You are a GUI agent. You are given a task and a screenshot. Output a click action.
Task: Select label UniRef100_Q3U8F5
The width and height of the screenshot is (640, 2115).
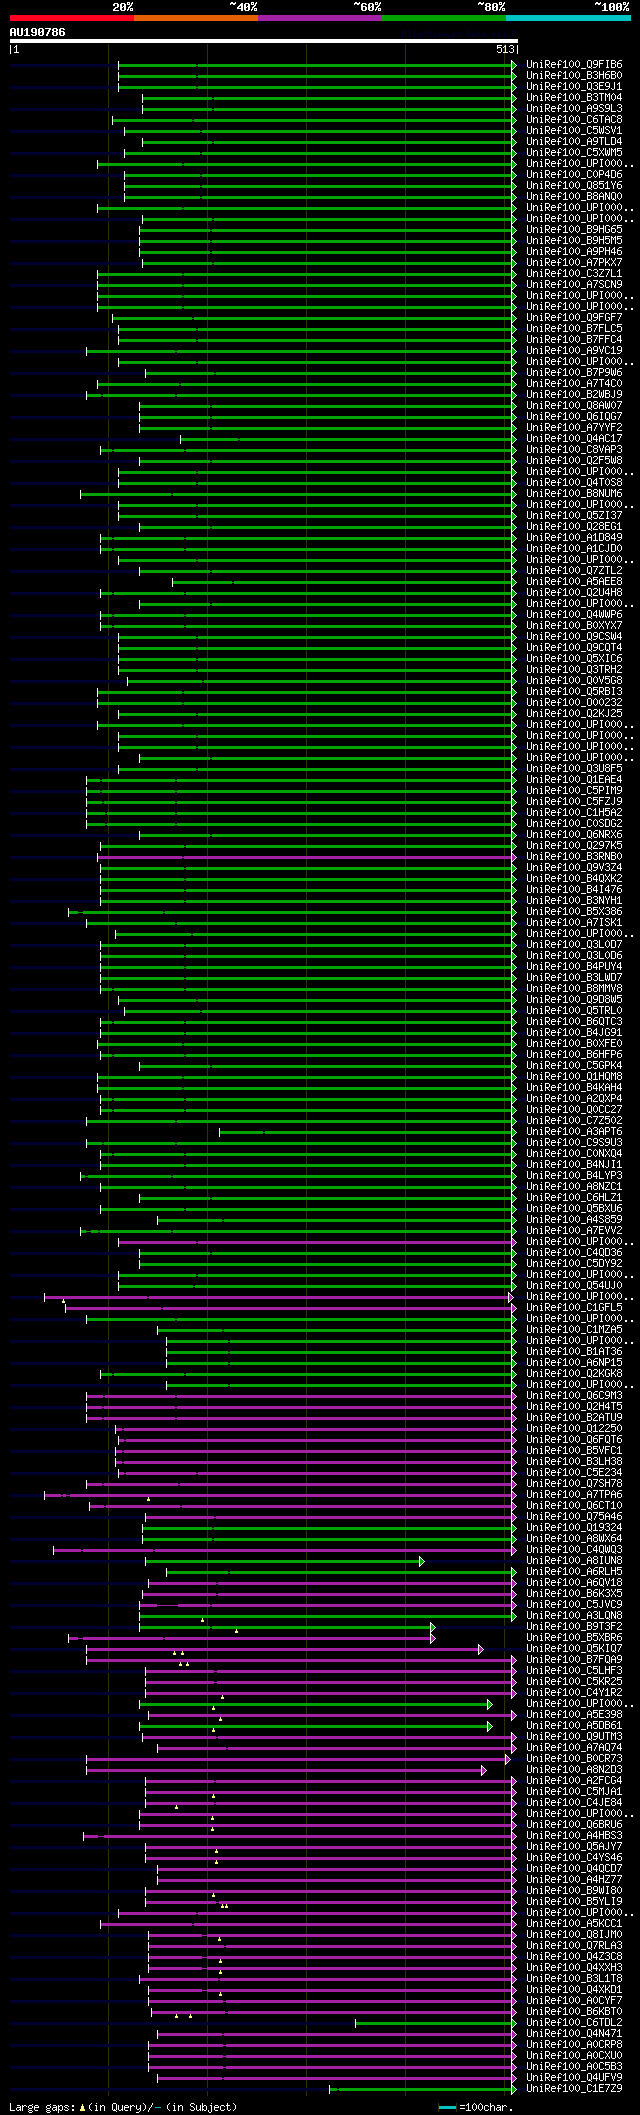(574, 768)
